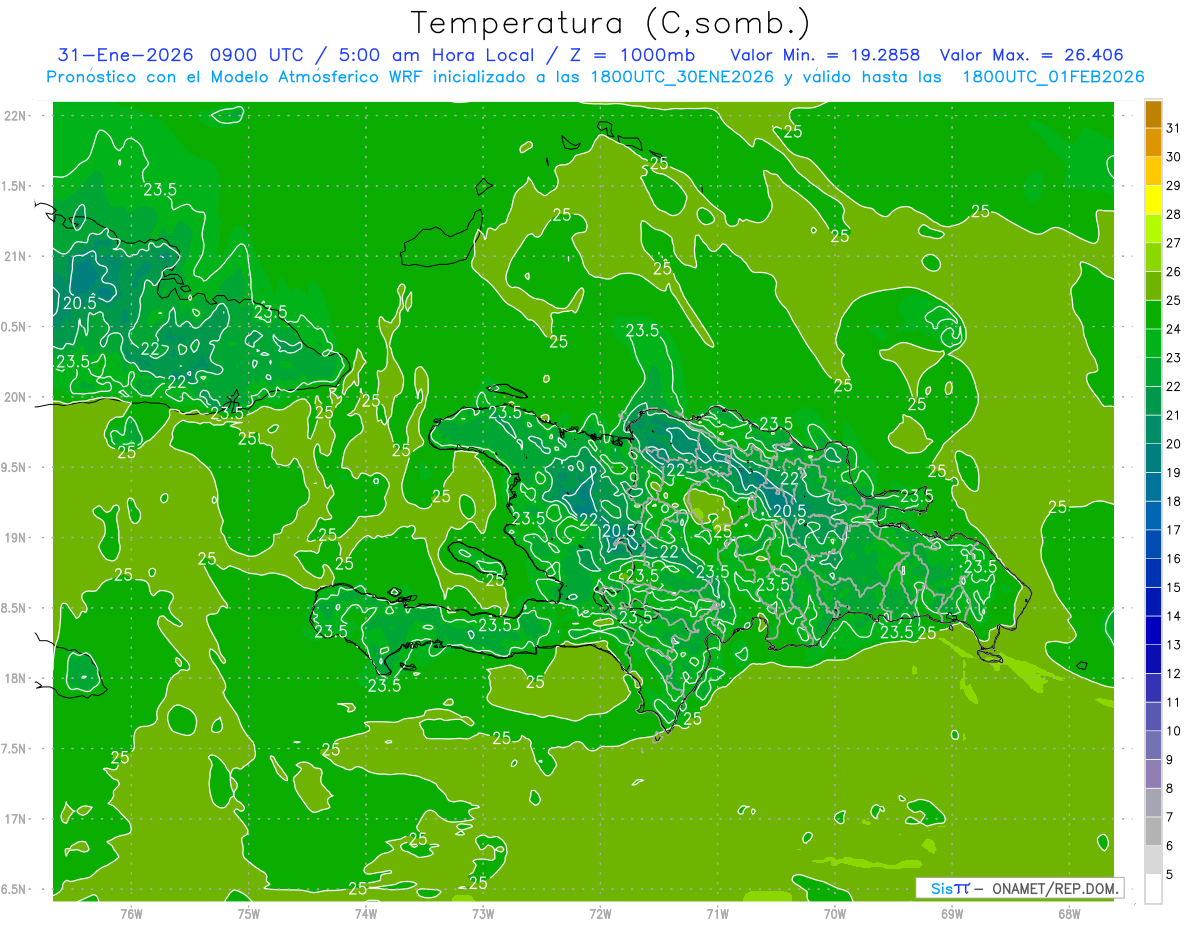This screenshot has height=927, width=1200.
Task: Click the "Valor Min. = 19.2858" readout
Action: pyautogui.click(x=825, y=55)
